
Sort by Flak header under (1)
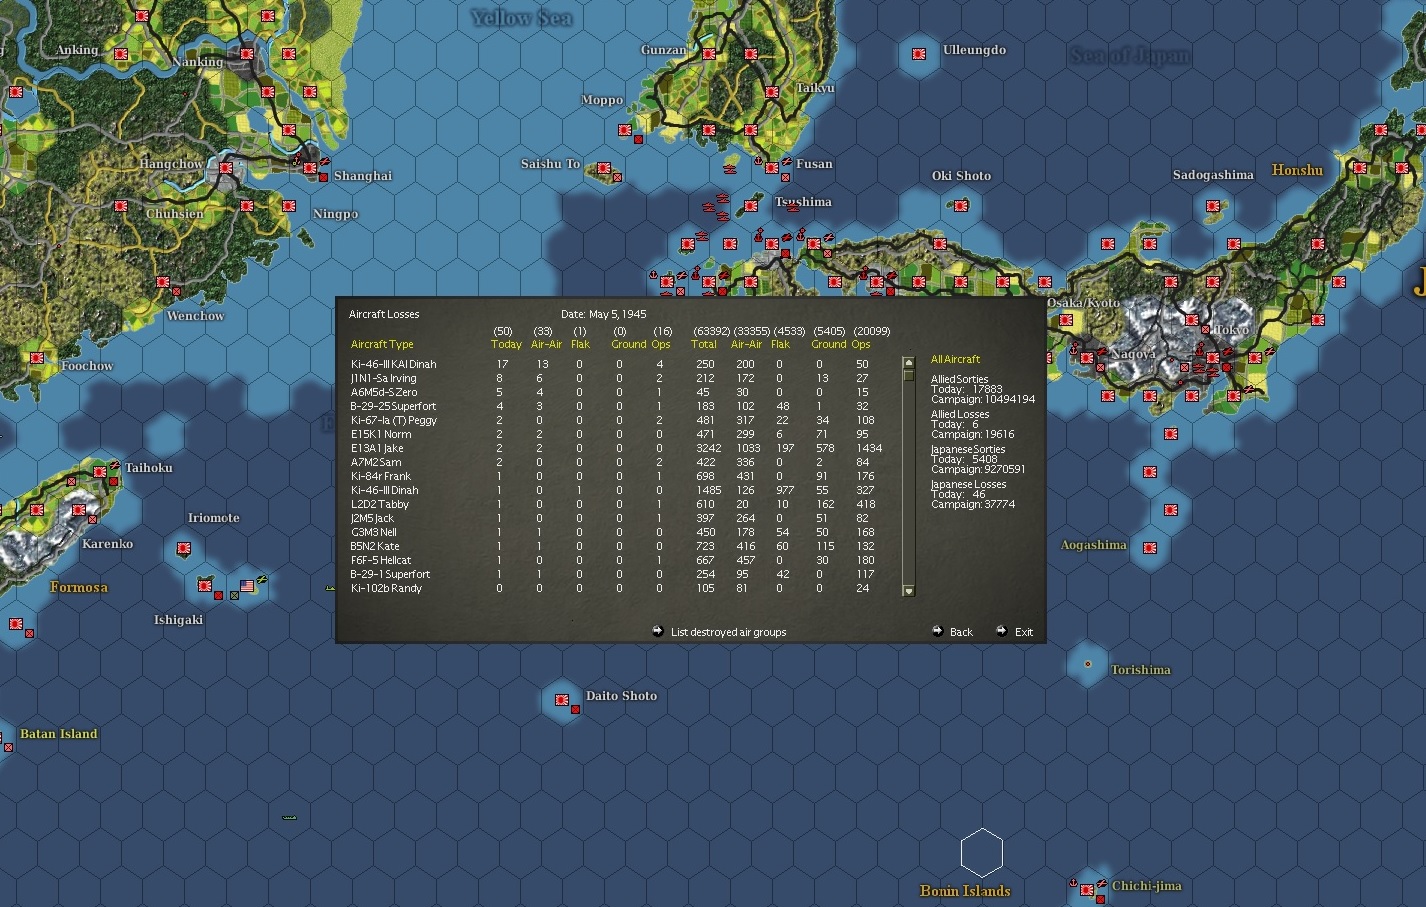pos(580,344)
